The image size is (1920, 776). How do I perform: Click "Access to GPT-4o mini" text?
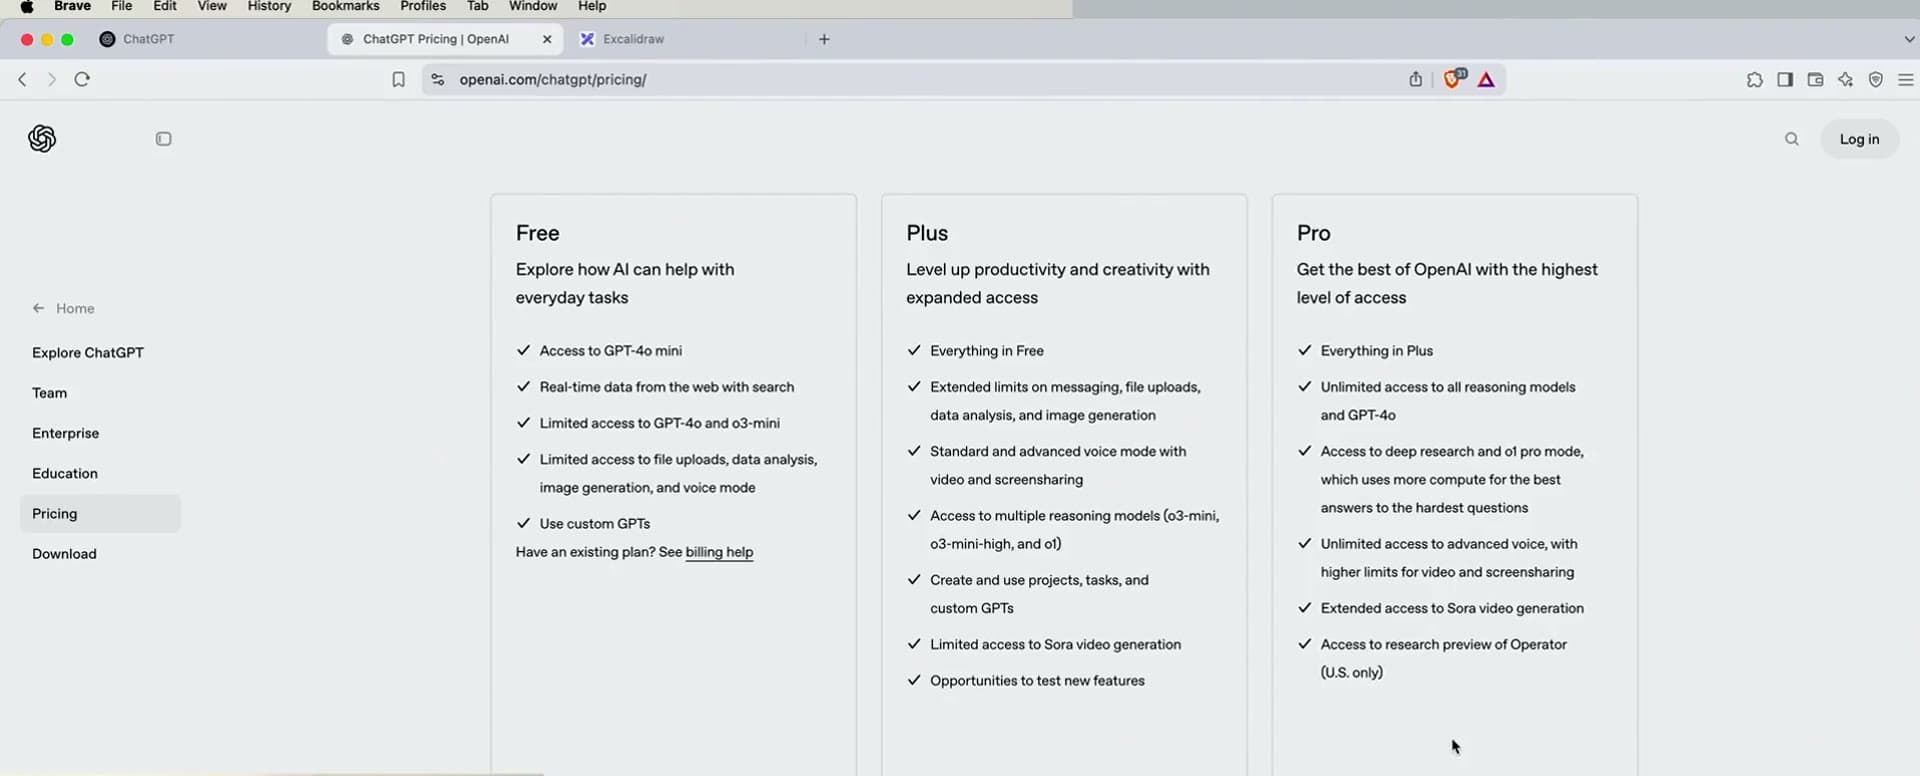[611, 351]
